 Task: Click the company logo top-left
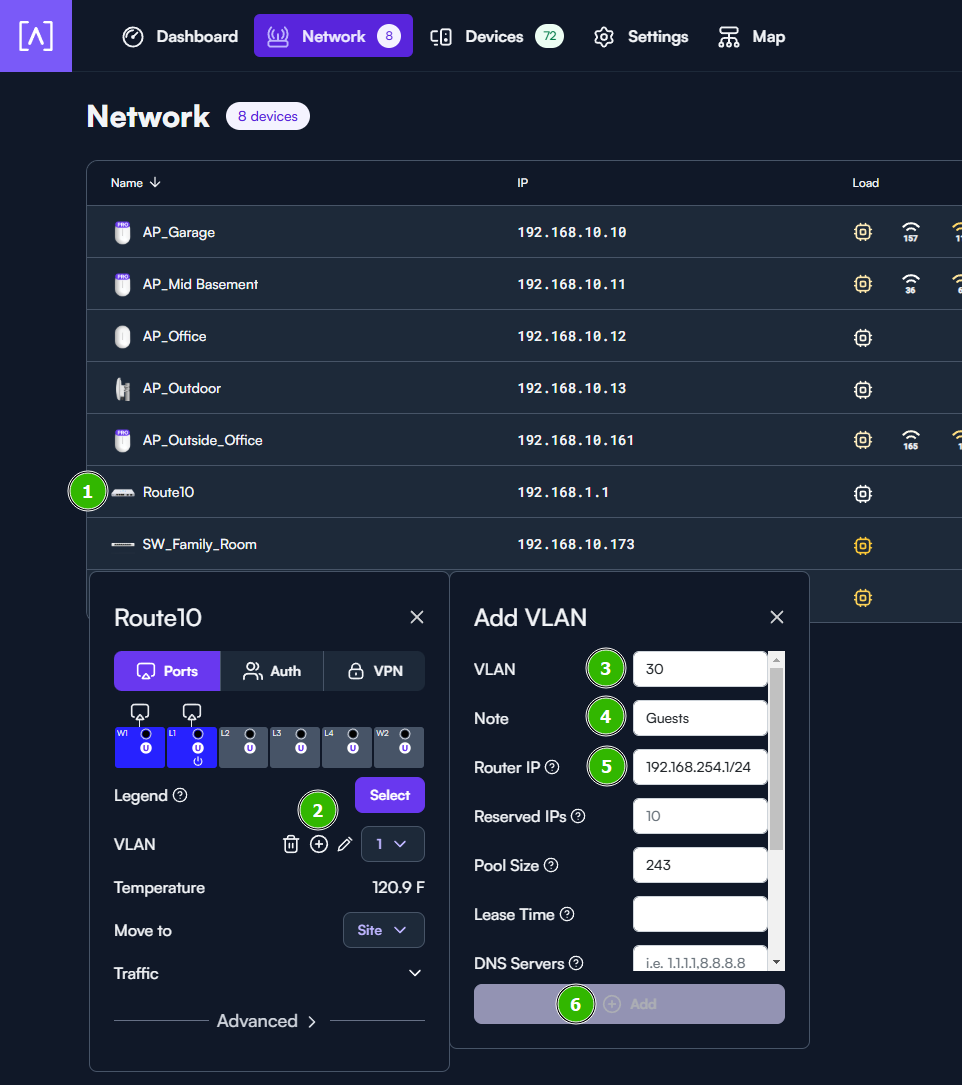(x=36, y=36)
